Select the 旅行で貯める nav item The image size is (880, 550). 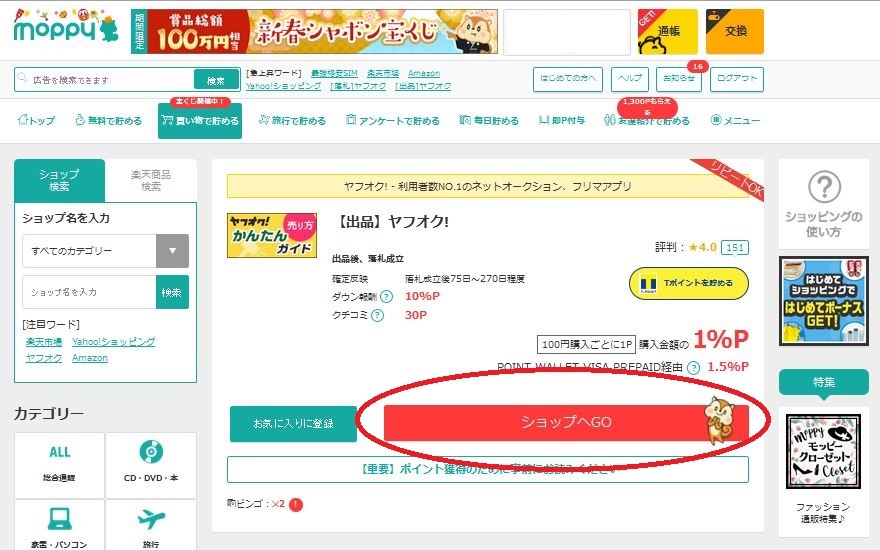coord(292,121)
